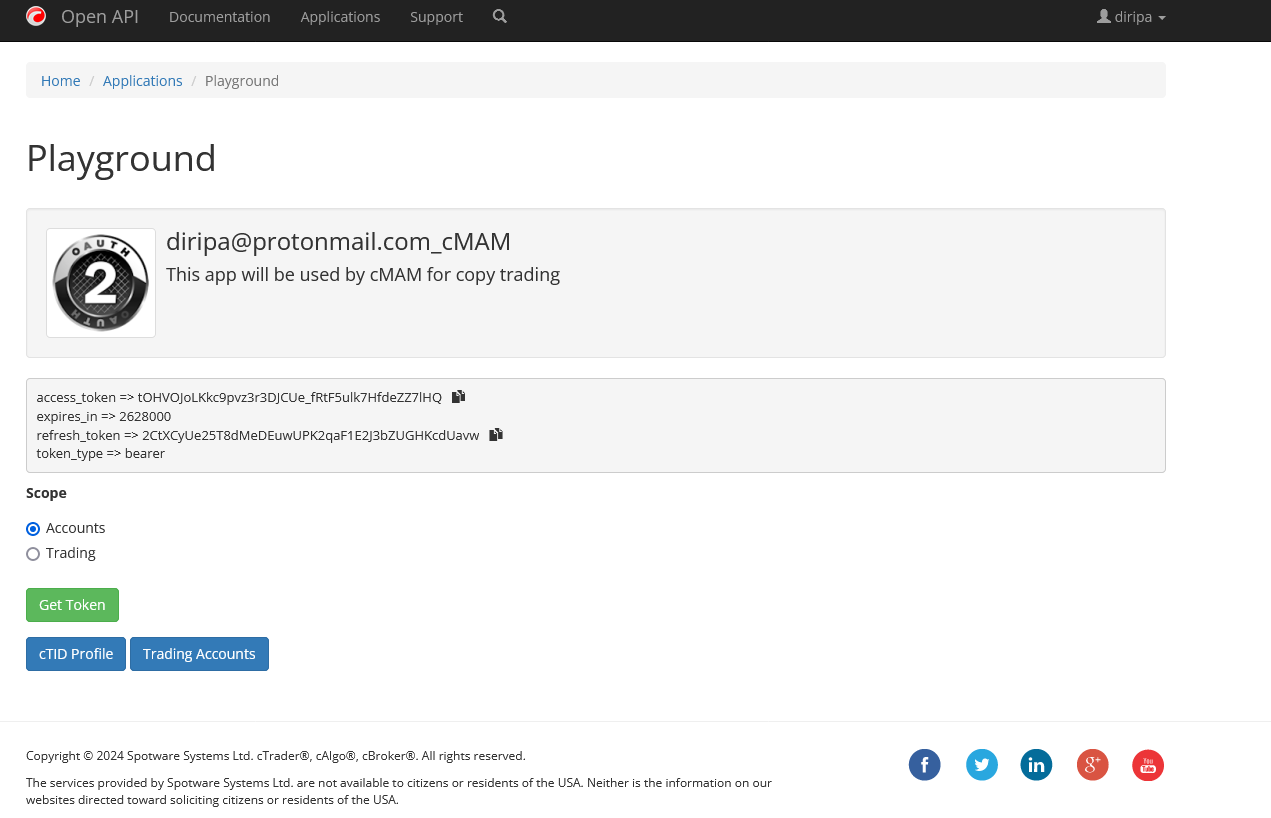Image resolution: width=1271 pixels, height=818 pixels.
Task: Copy the access_token with its clipboard icon
Action: (x=458, y=397)
